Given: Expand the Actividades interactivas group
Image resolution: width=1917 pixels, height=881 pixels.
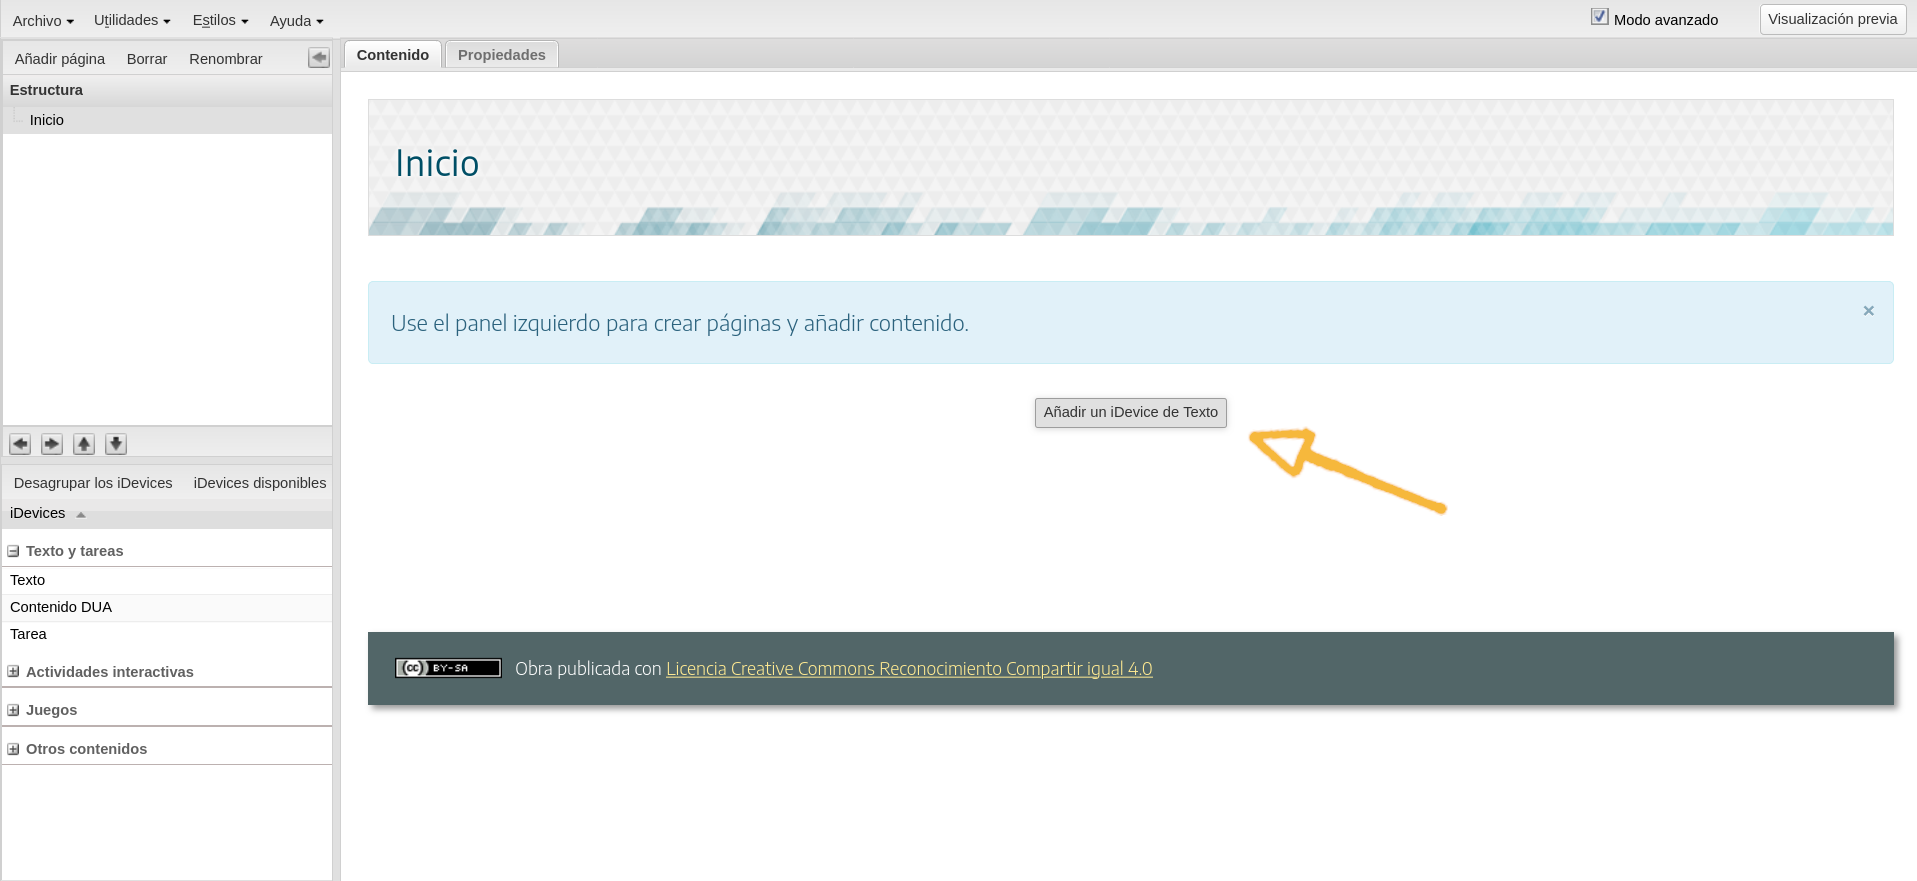Looking at the screenshot, I should tap(14, 672).
